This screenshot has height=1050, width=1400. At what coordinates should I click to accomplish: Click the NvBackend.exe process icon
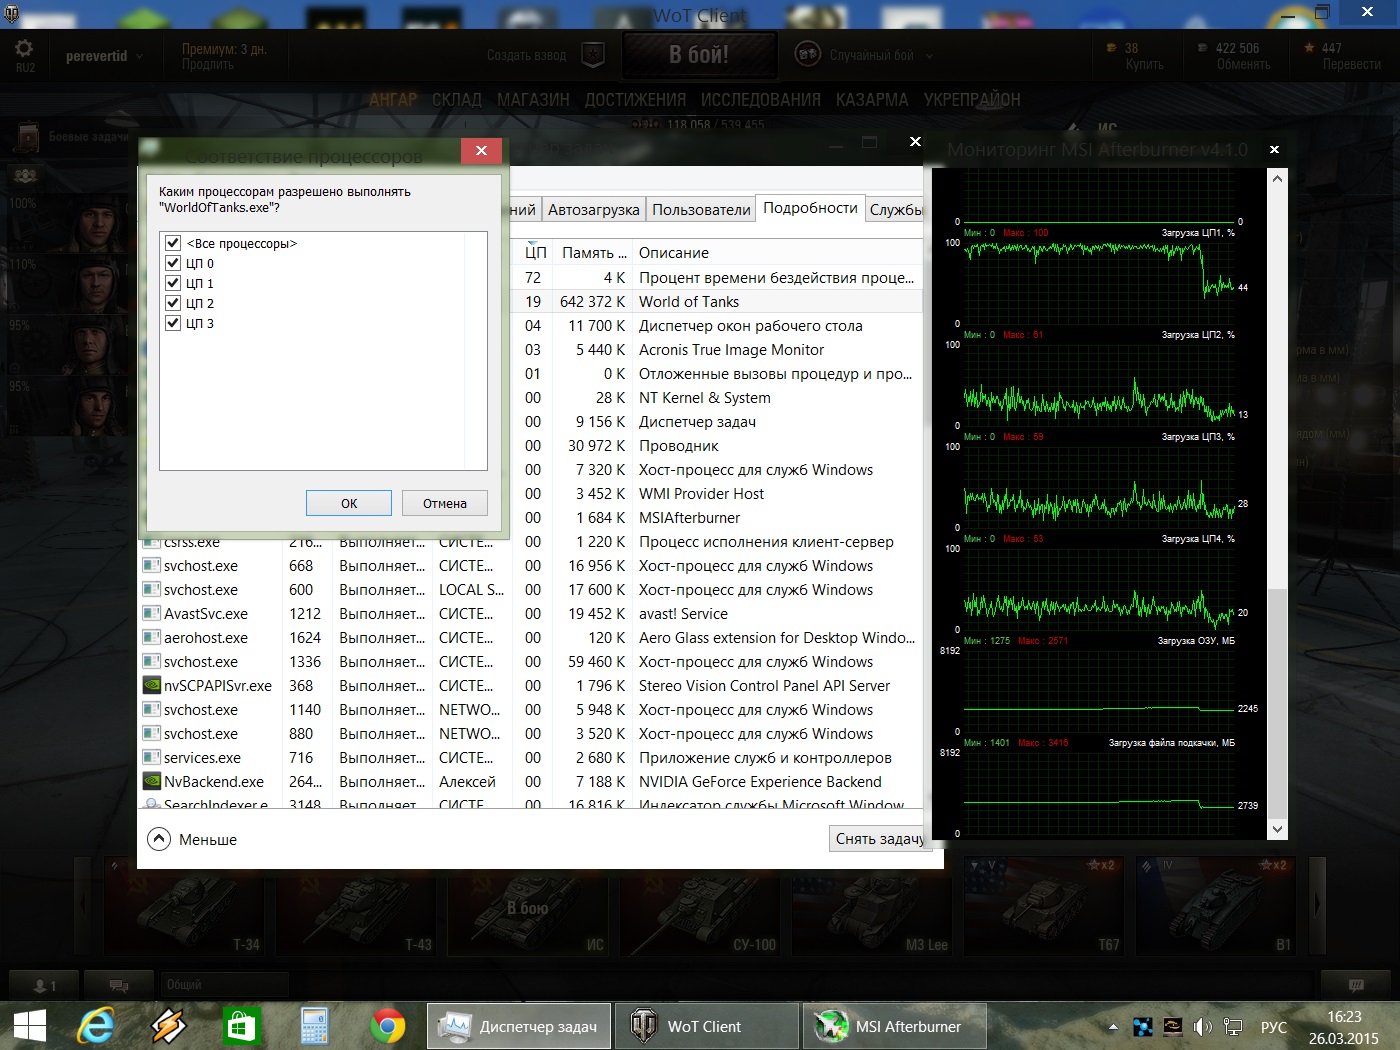point(152,782)
